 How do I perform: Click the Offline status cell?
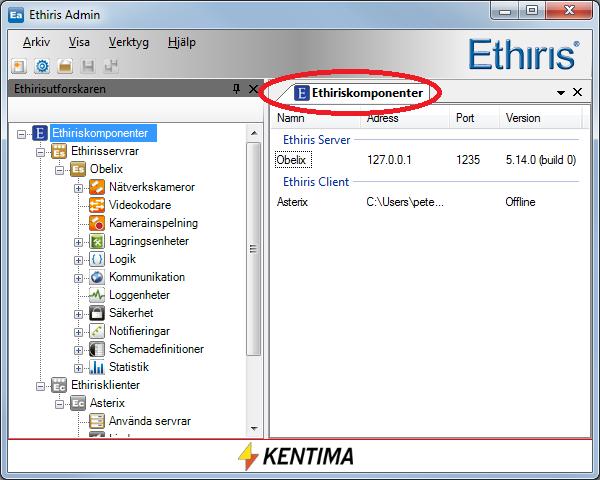[x=520, y=202]
